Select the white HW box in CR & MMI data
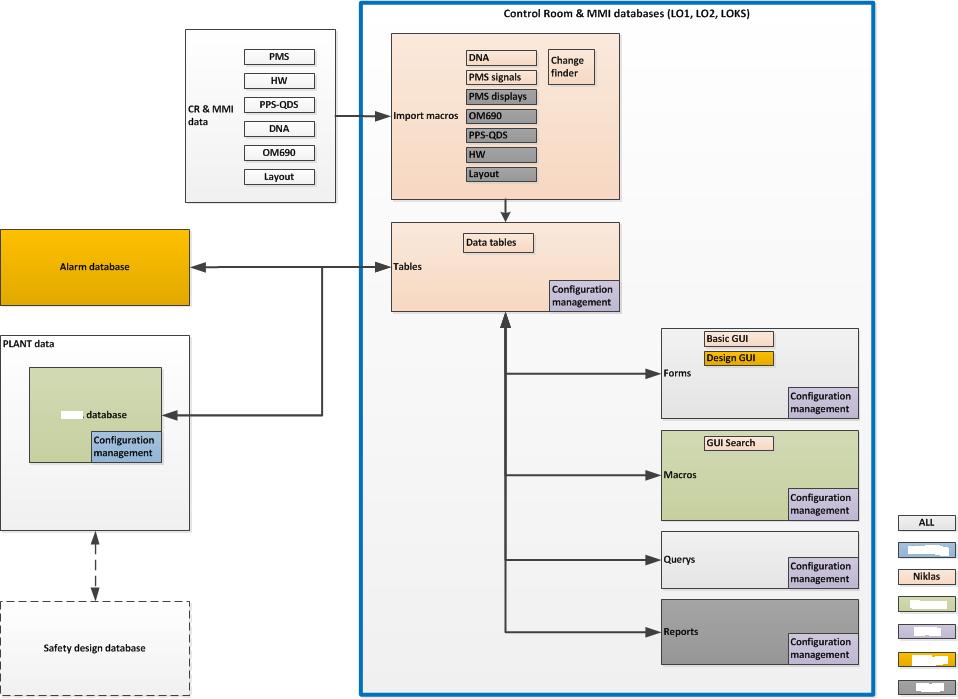The image size is (958, 699). (x=279, y=81)
